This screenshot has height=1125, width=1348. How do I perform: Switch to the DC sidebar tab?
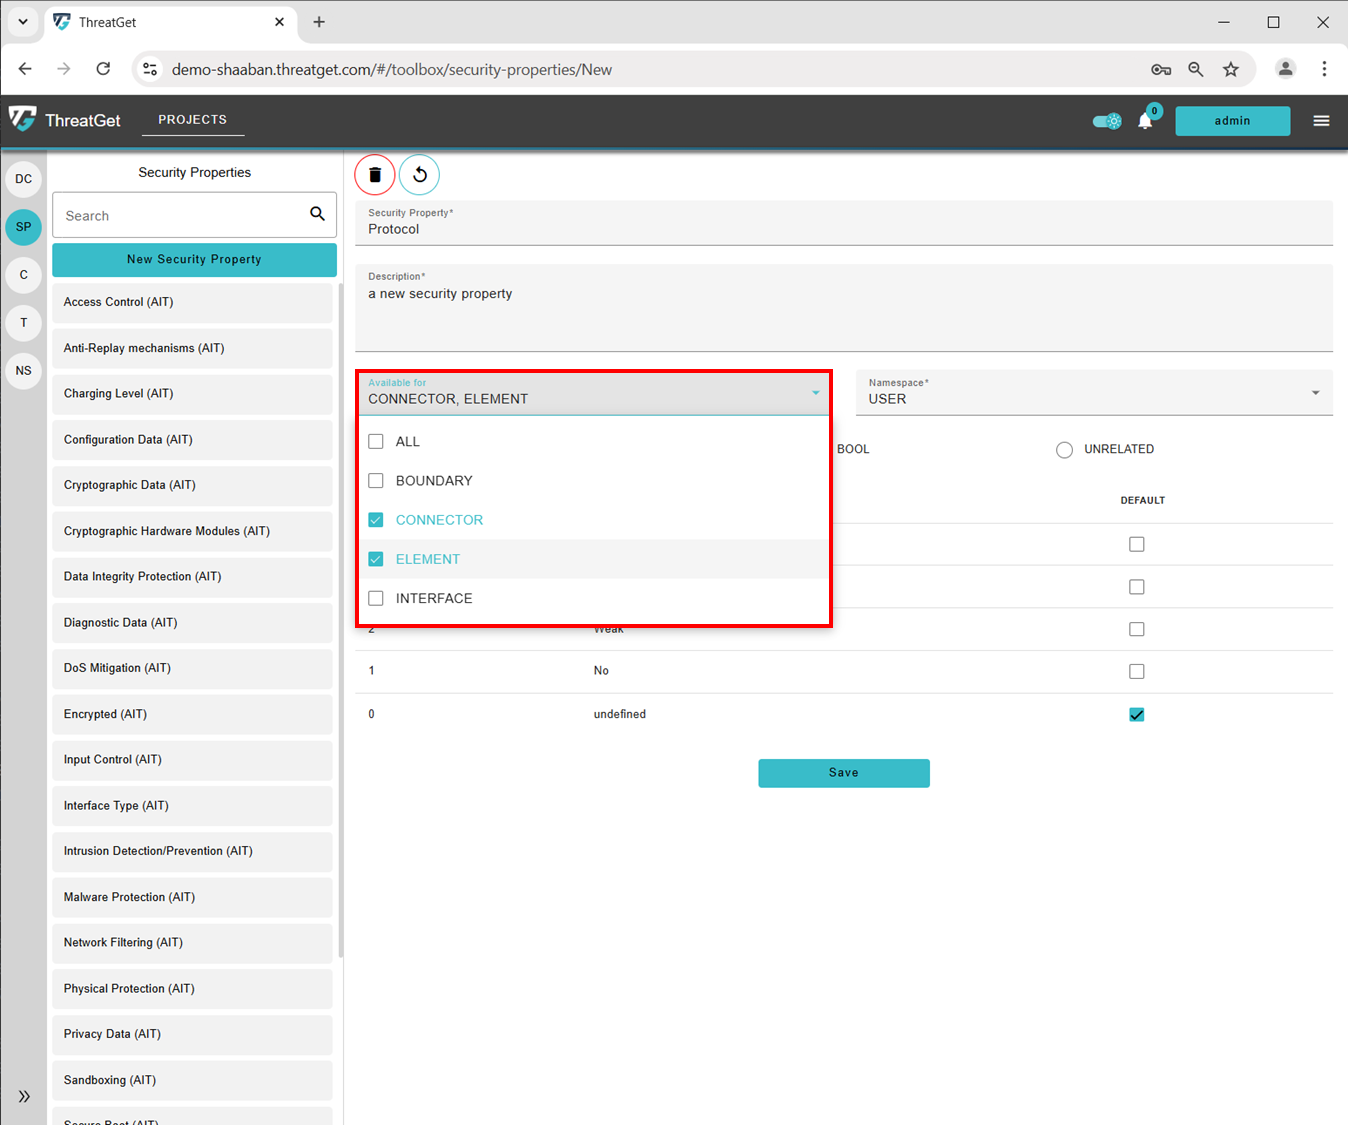pos(24,179)
